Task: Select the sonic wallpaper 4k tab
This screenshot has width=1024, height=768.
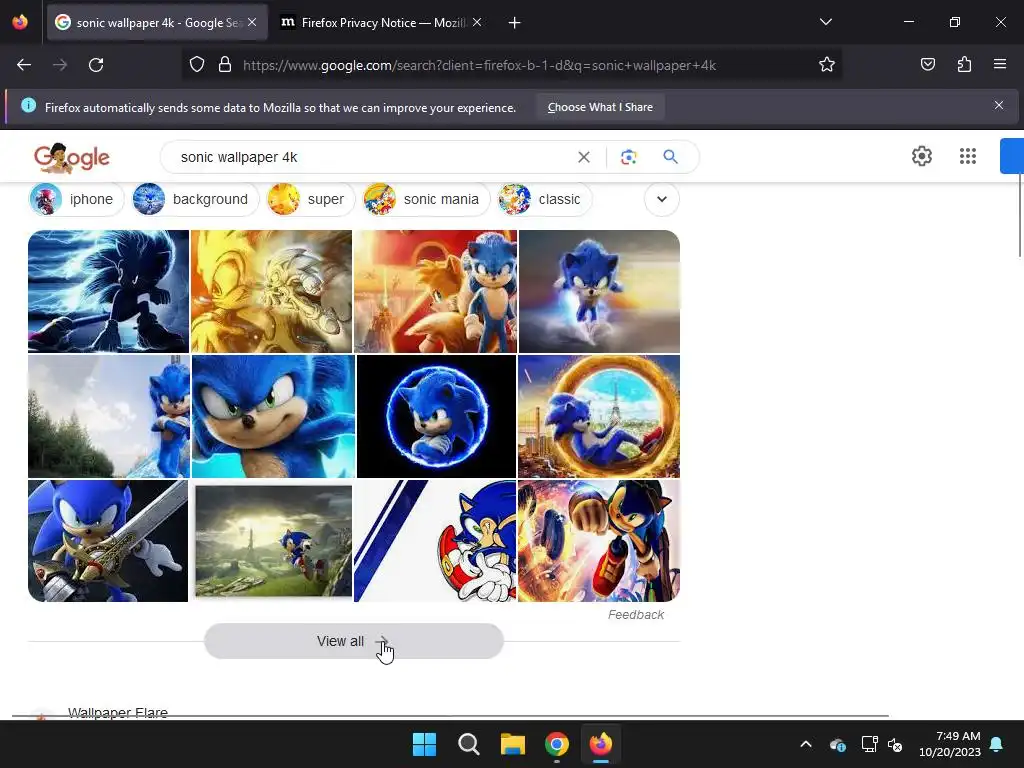Action: pos(157,23)
